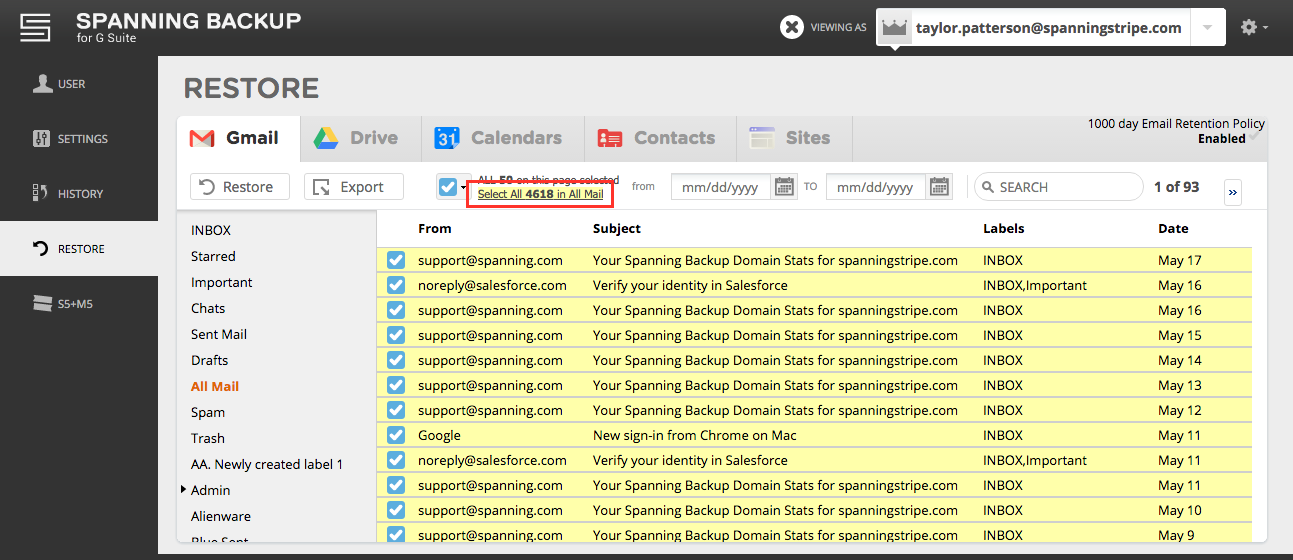Expand the Admin label in folder list
1293x560 pixels.
[x=184, y=490]
